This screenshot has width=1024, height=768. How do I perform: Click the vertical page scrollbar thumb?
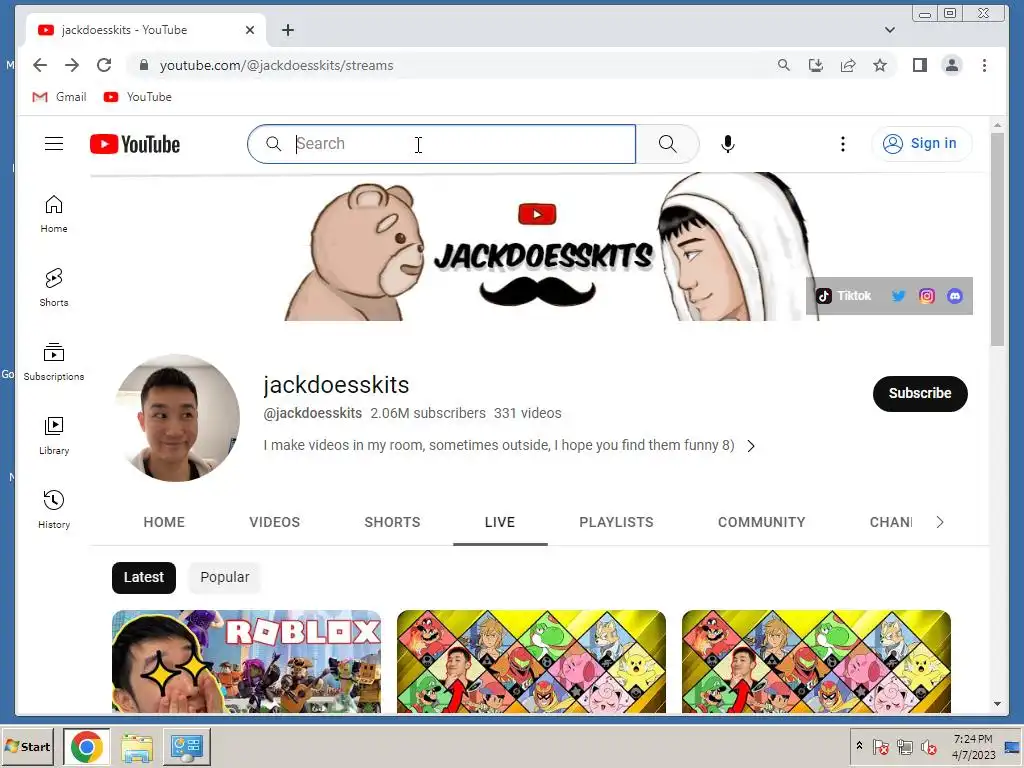(x=997, y=238)
